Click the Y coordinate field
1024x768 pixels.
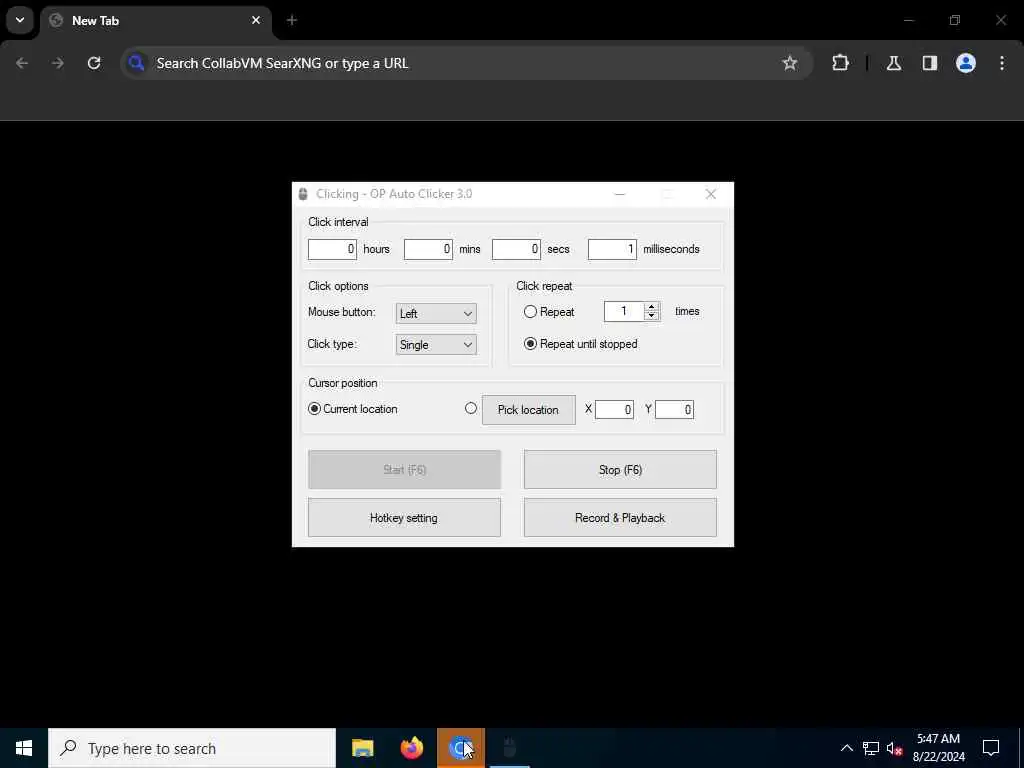tap(675, 409)
